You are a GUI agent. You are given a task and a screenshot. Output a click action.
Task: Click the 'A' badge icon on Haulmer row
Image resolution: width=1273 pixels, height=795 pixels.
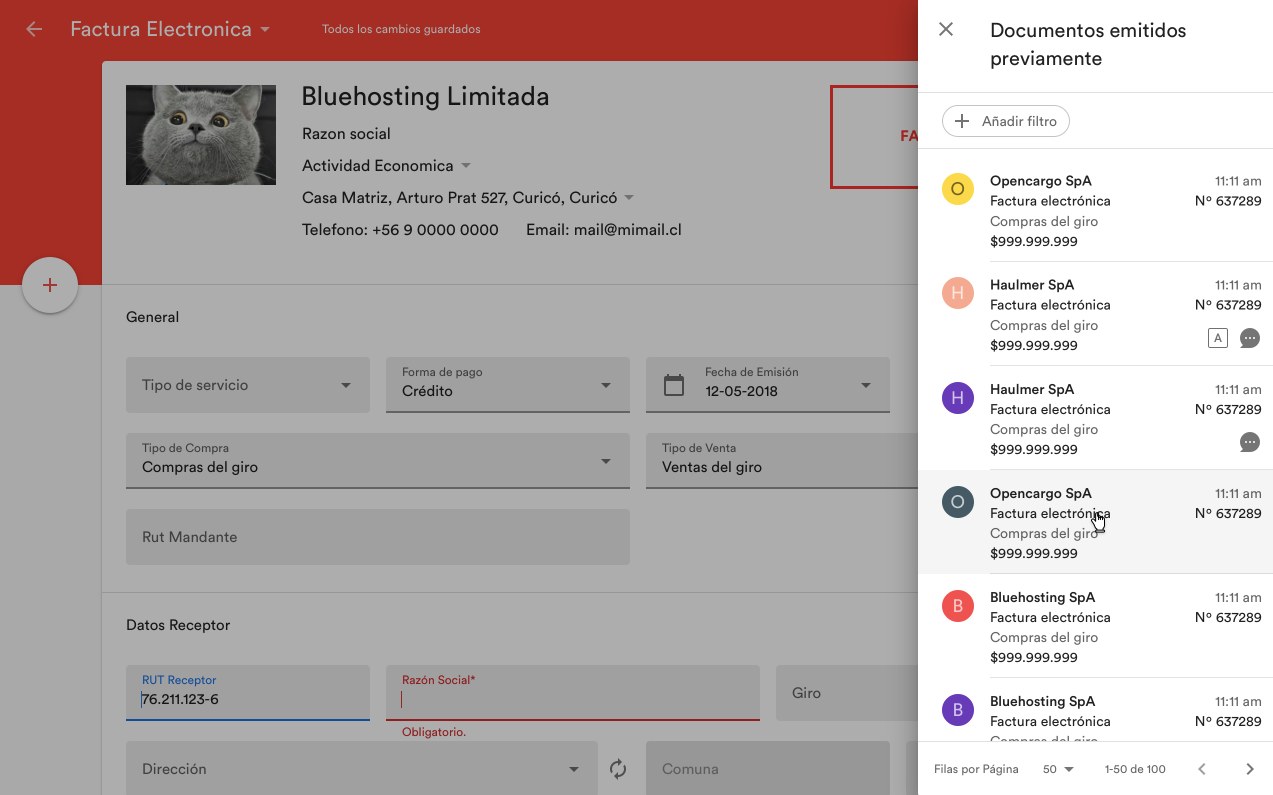coord(1217,338)
